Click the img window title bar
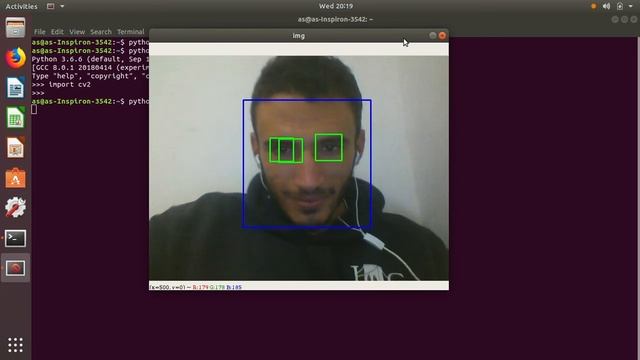Viewport: 640px width, 360px height. tap(298, 36)
